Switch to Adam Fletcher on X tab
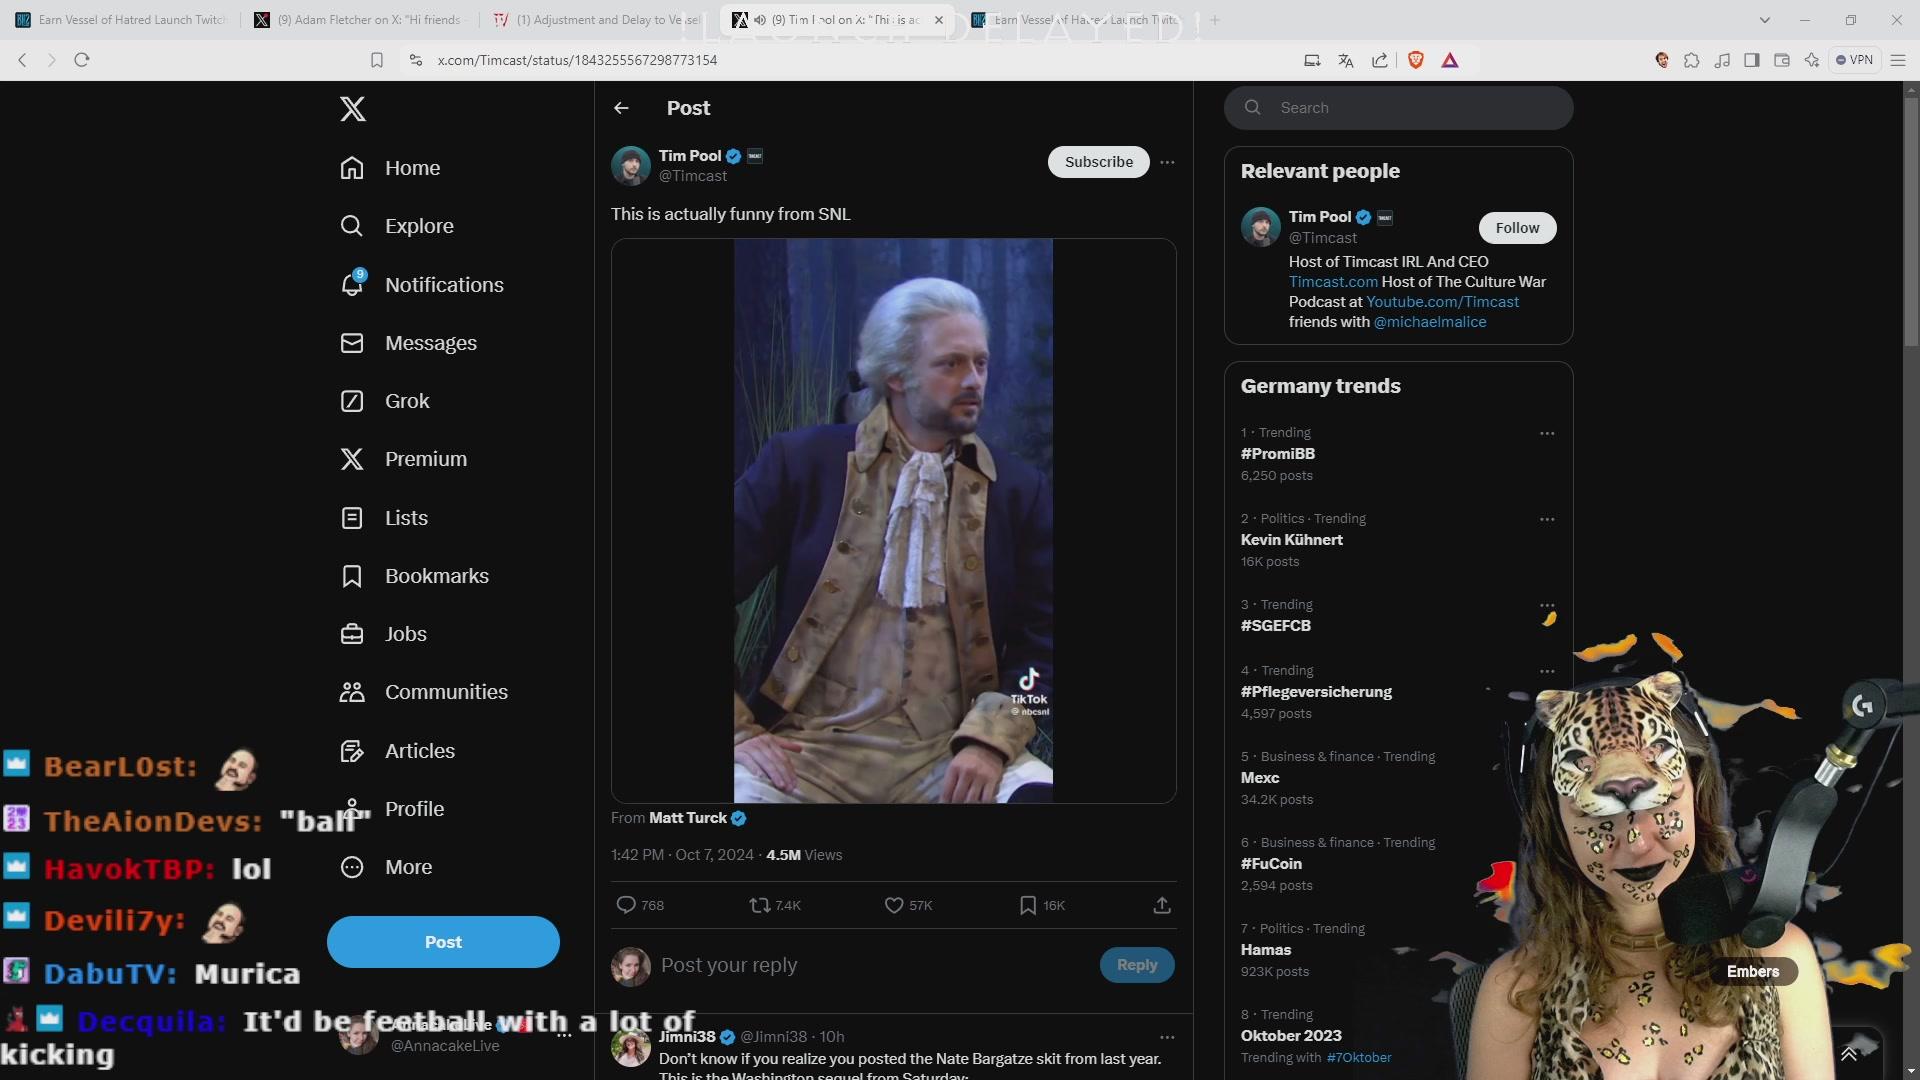This screenshot has height=1080, width=1920. 359,20
